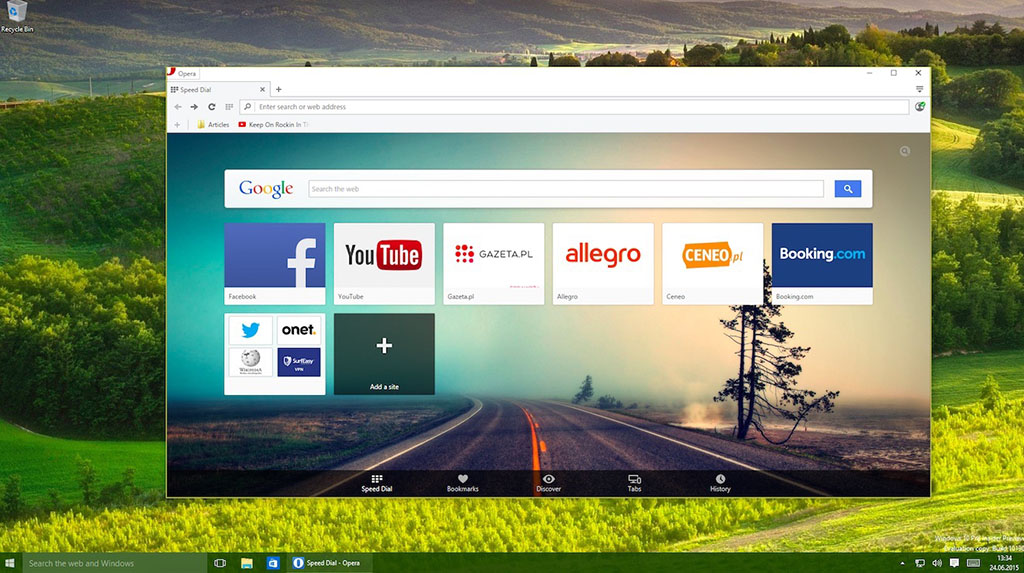
Task: Open the Facebook speed dial tile
Action: (275, 263)
